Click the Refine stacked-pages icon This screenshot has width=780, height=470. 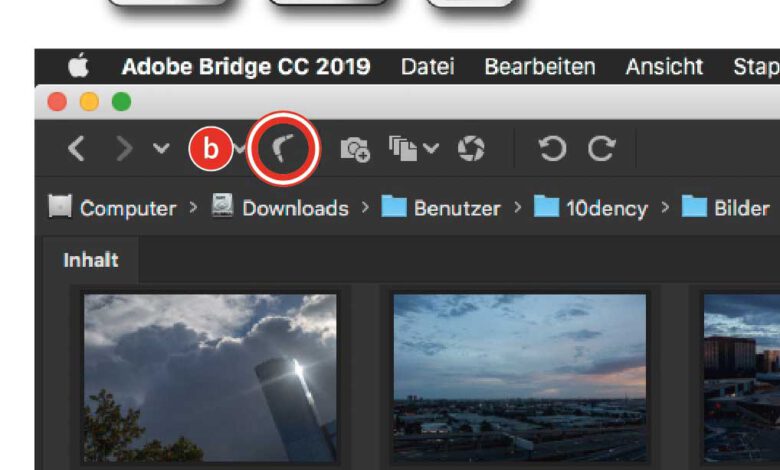[402, 149]
